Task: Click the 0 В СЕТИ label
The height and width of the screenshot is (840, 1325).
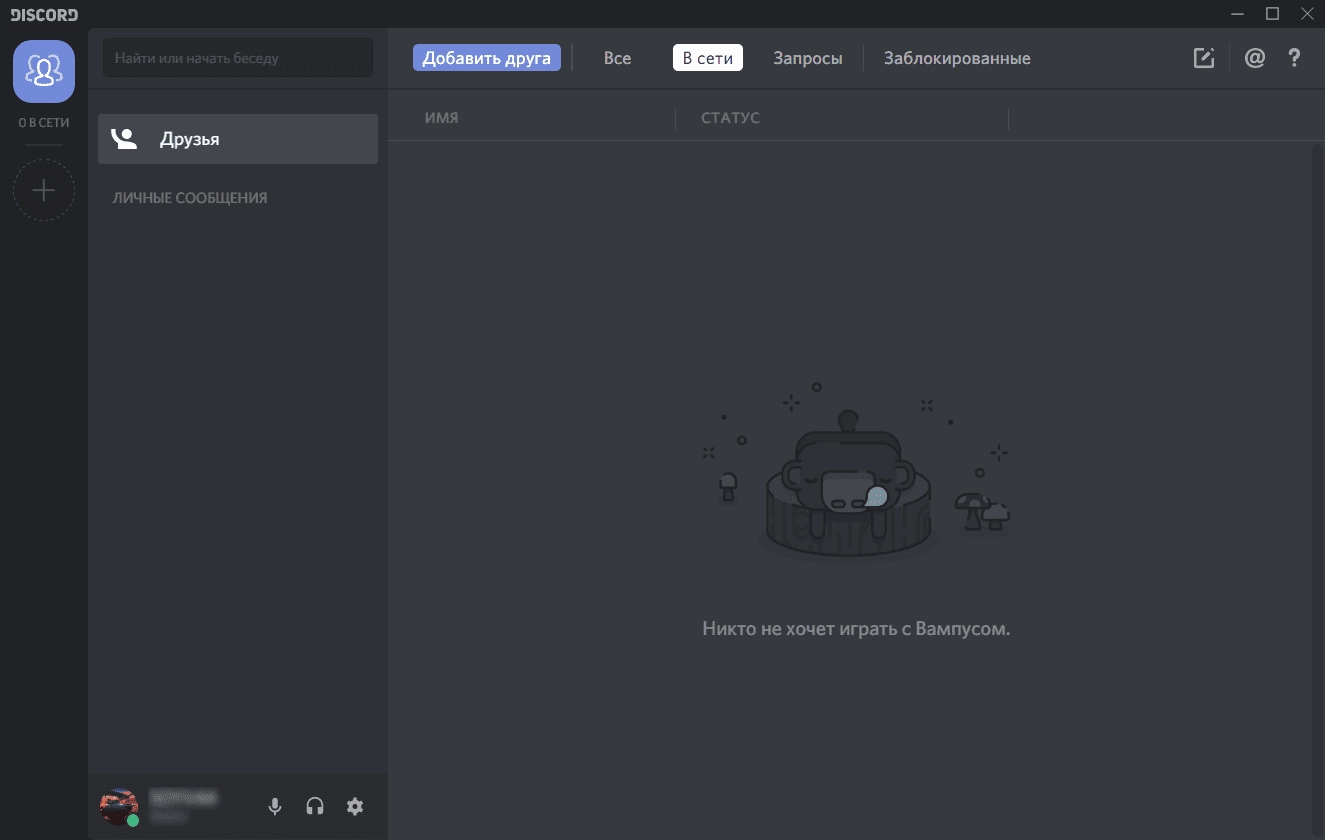Action: pyautogui.click(x=44, y=123)
